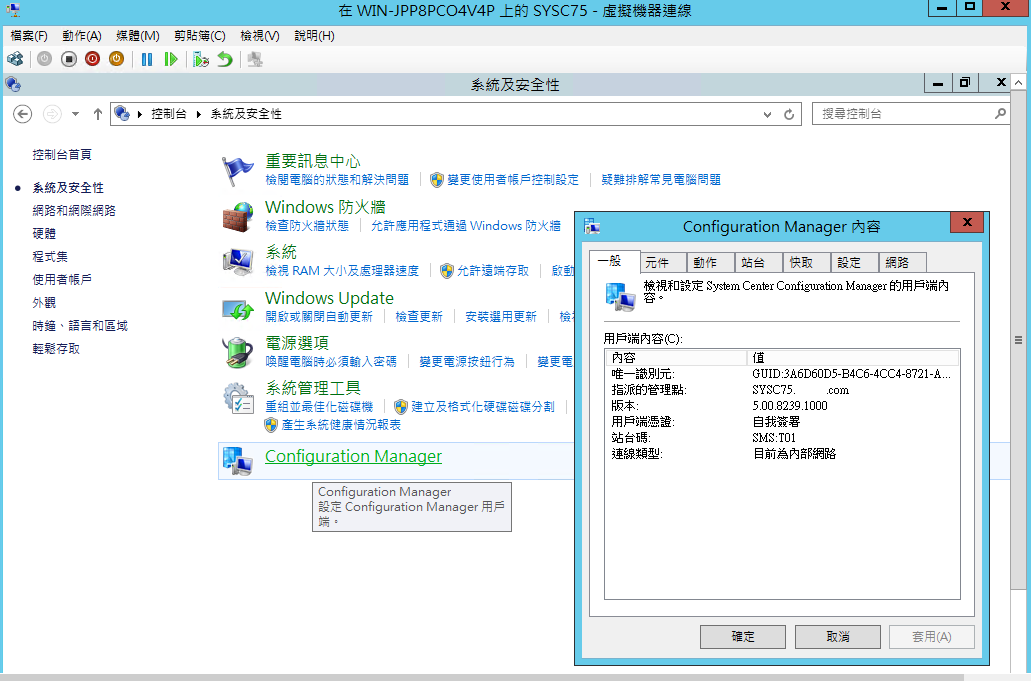Image resolution: width=1031 pixels, height=681 pixels.
Task: Click 取消 in the Configuration Manager dialog
Action: 838,636
